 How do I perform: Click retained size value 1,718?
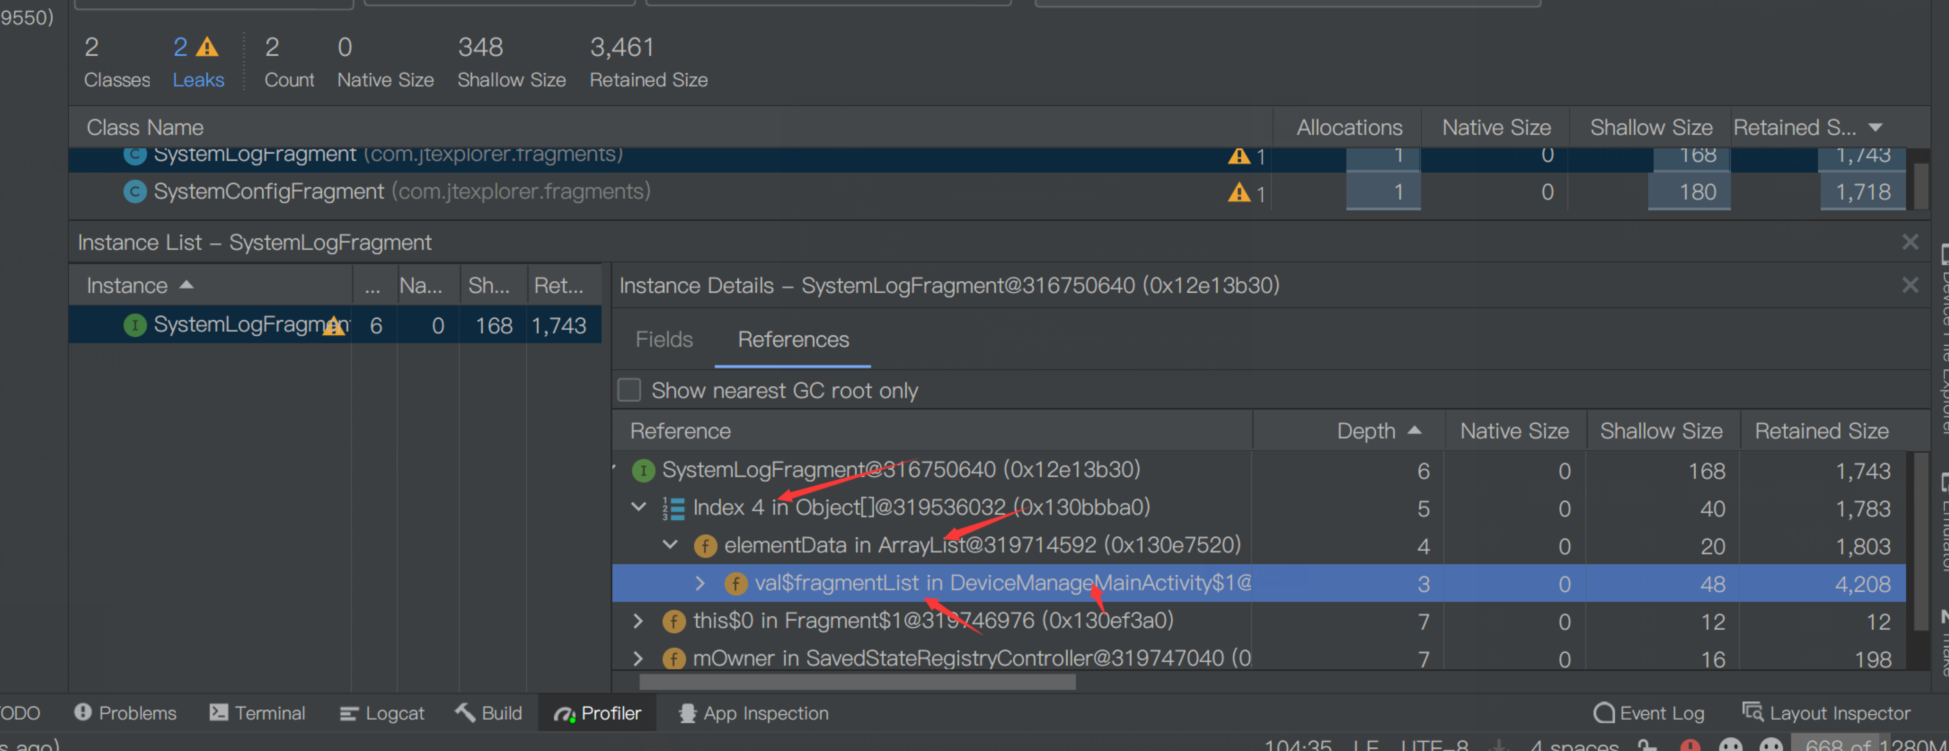pos(1863,192)
